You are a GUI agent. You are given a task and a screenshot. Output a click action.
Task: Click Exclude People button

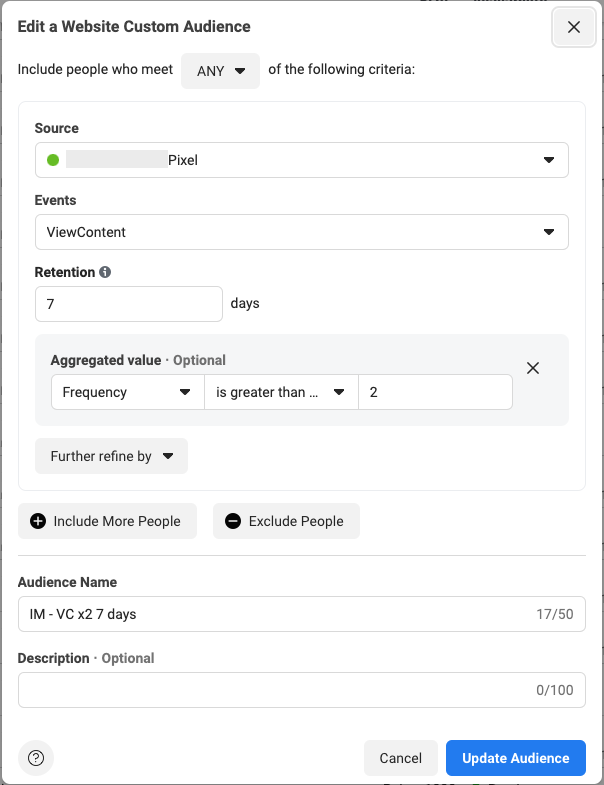[286, 521]
